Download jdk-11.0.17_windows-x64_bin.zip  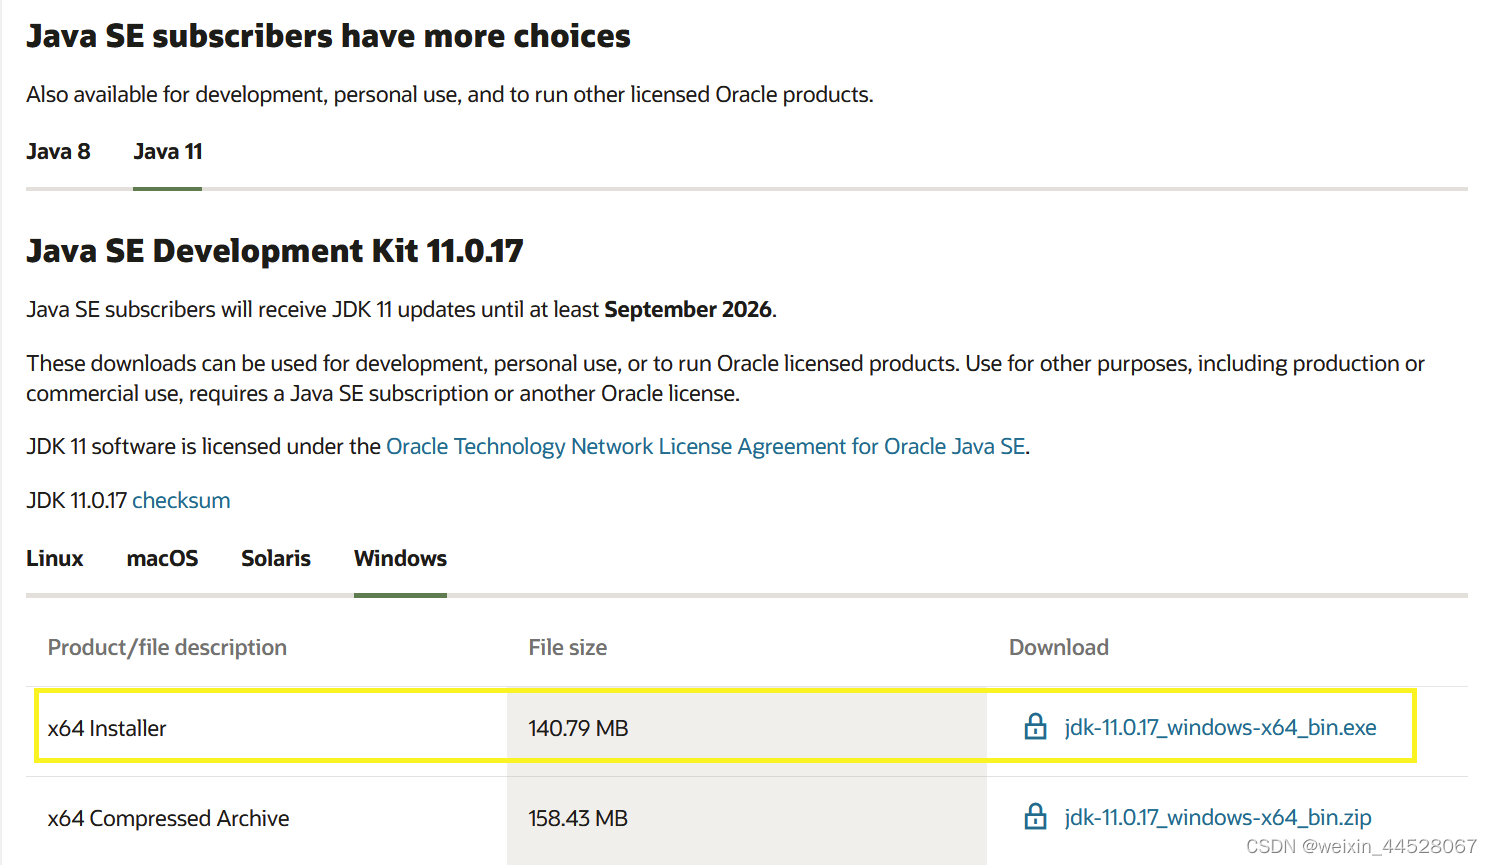(x=1218, y=818)
